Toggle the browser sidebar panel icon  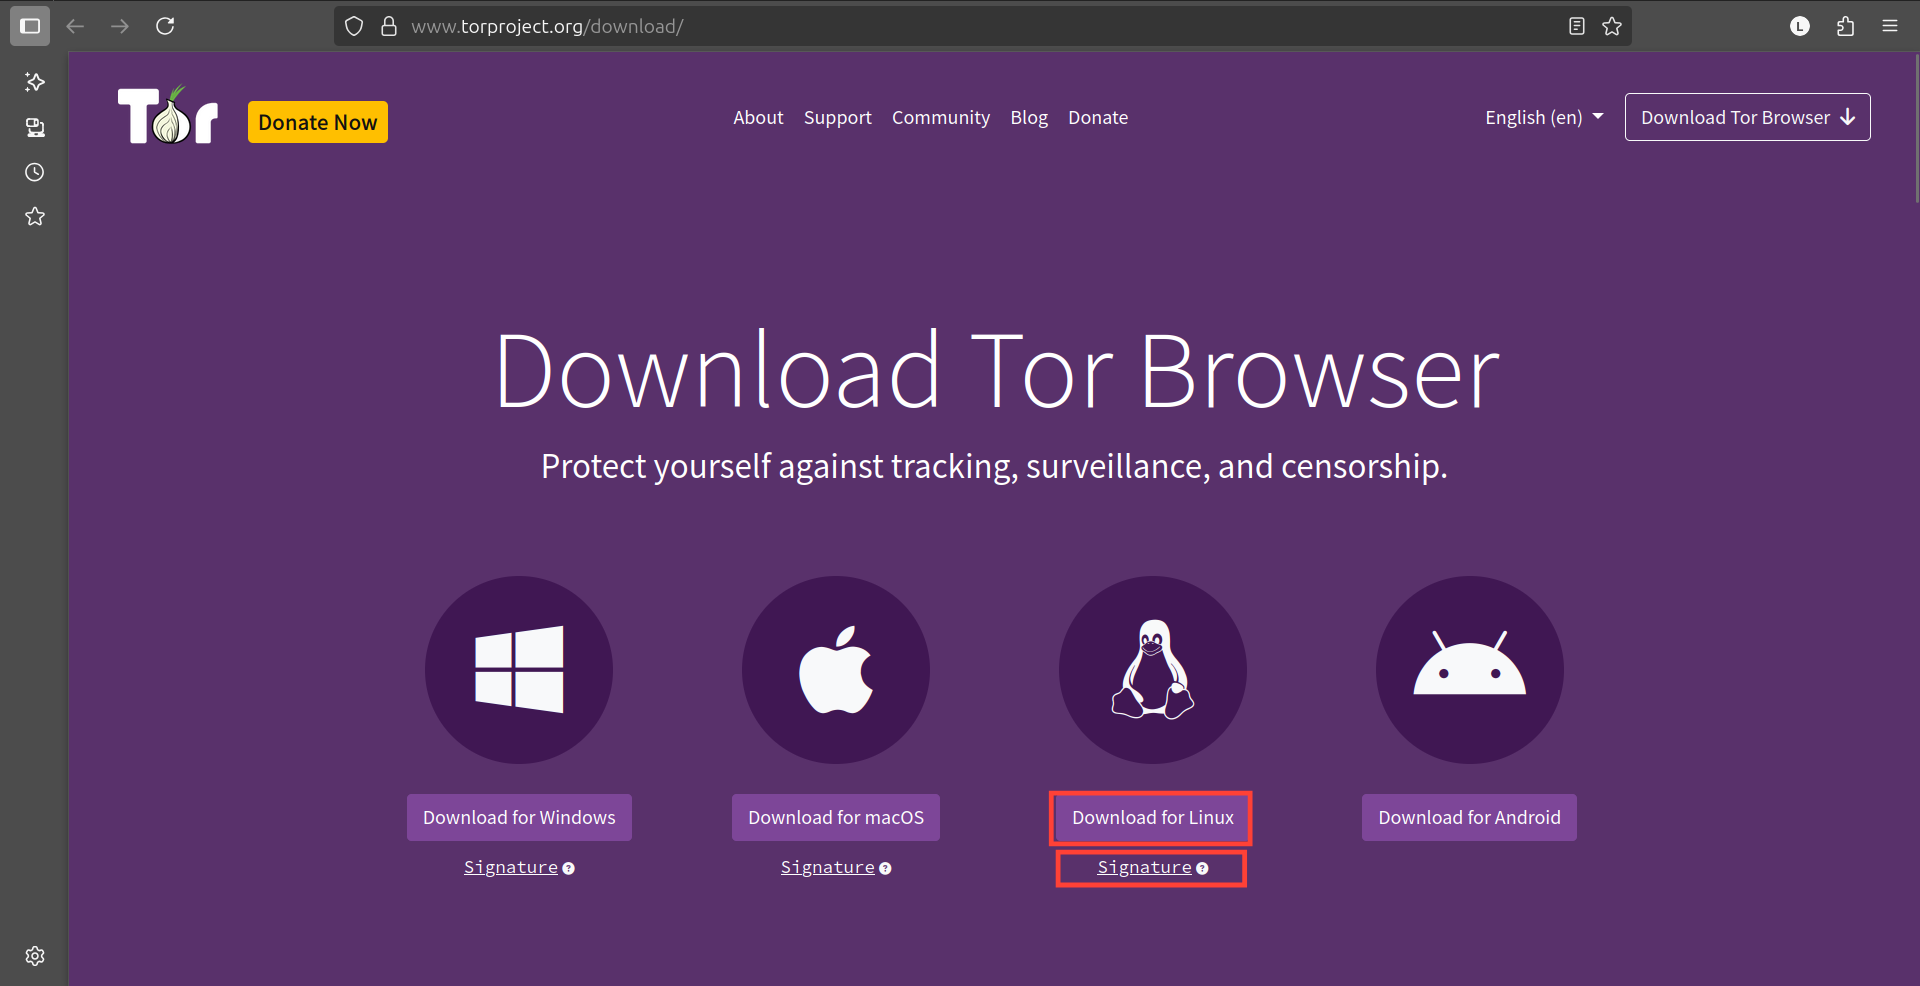(30, 26)
